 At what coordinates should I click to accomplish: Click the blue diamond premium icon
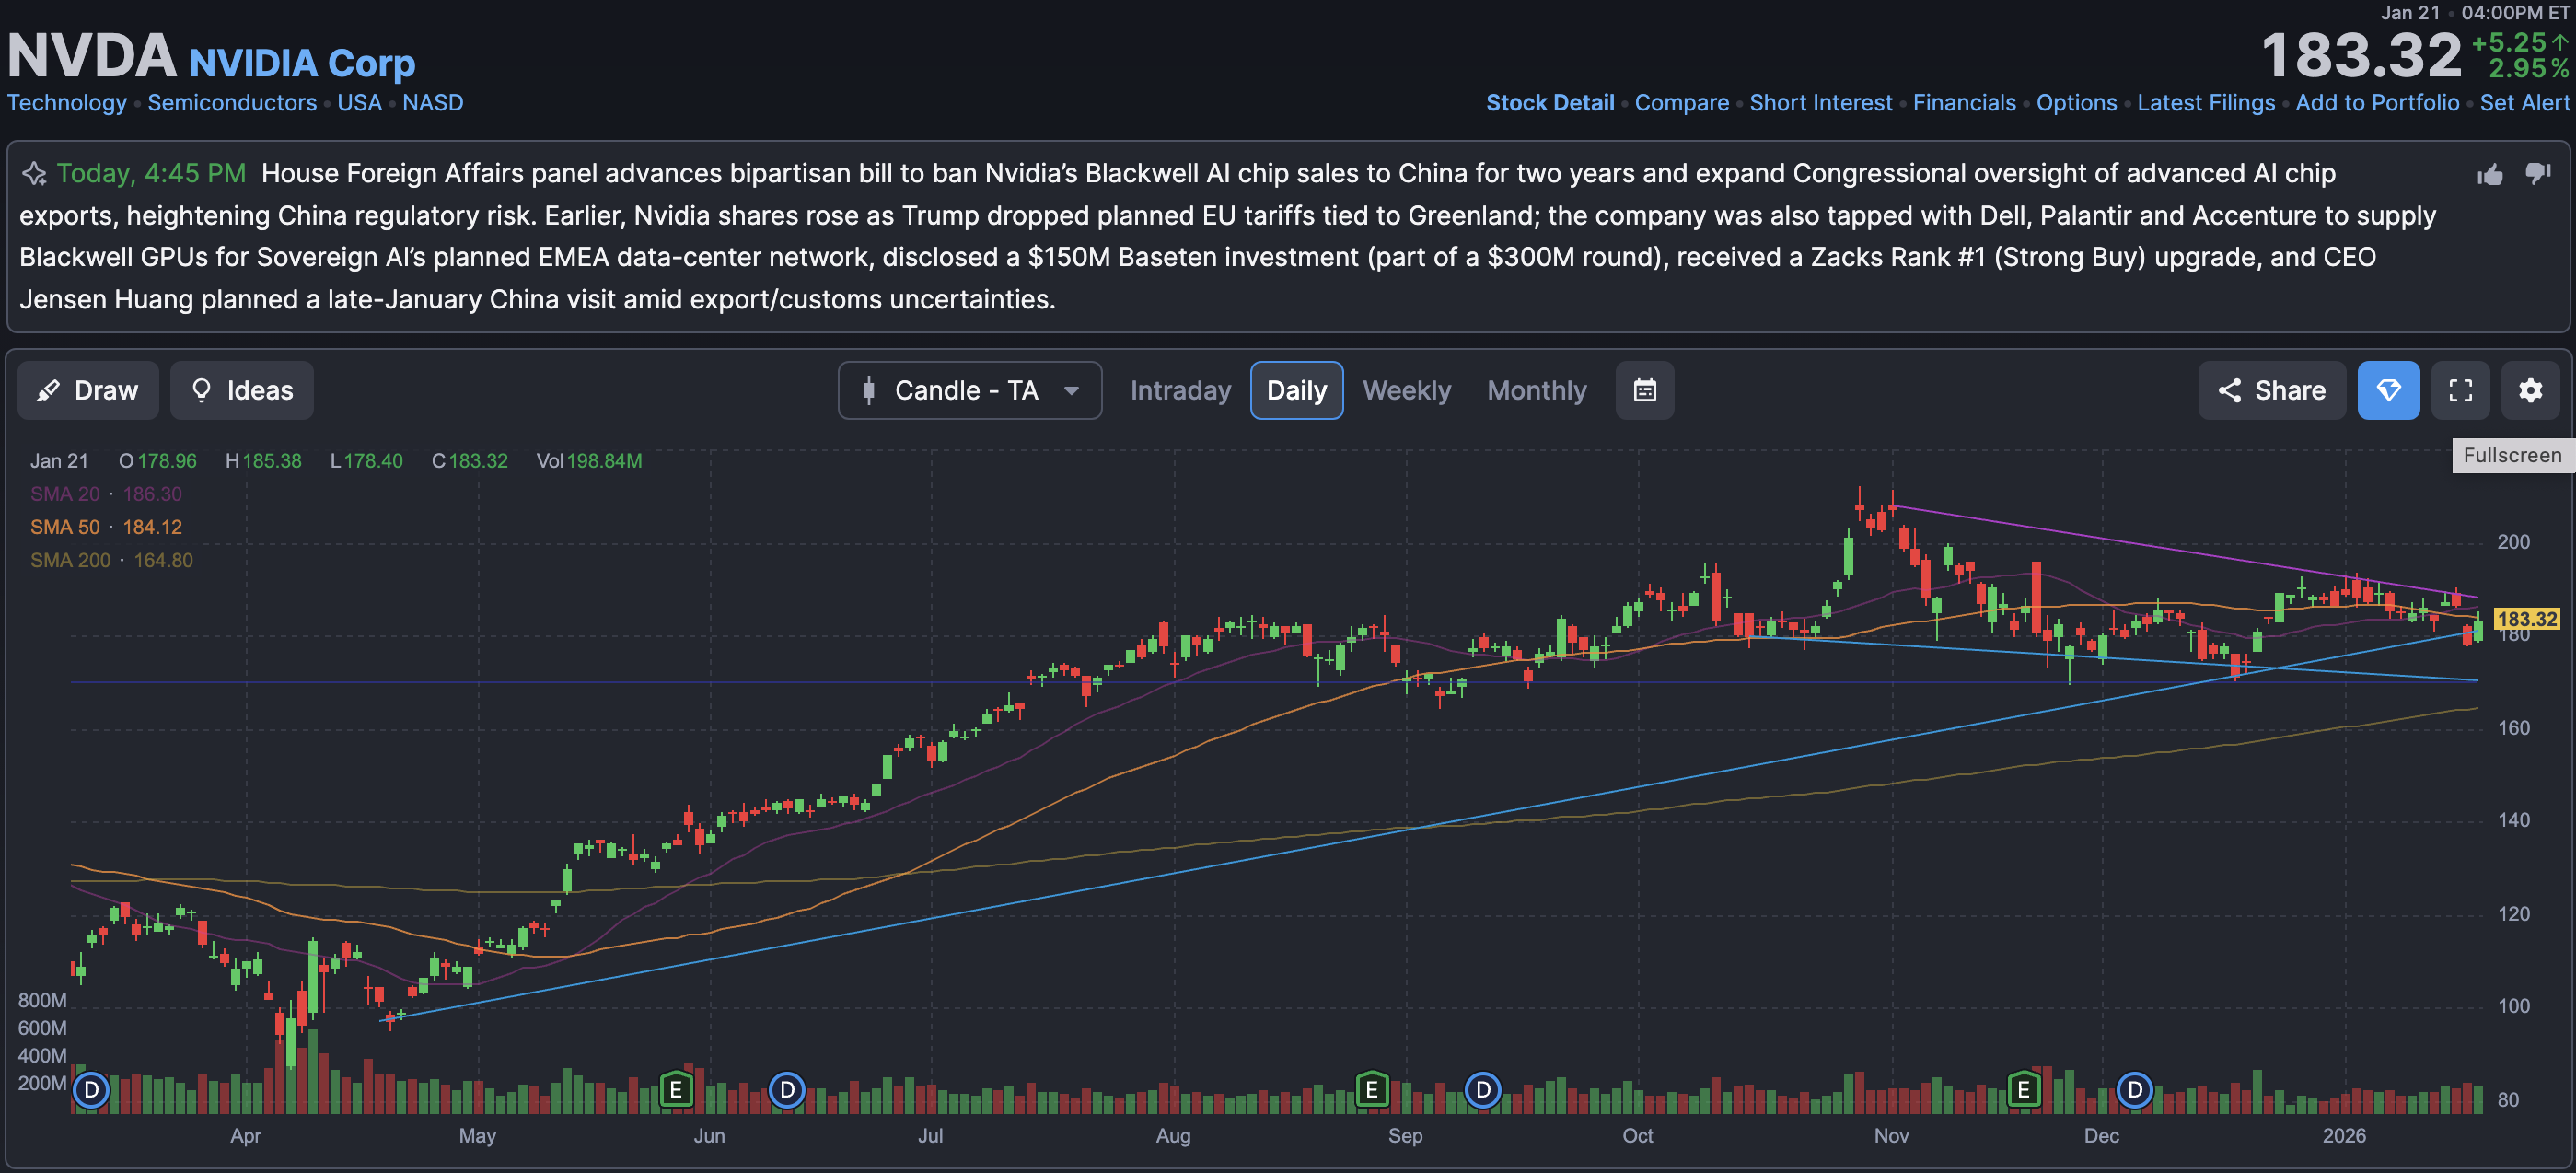2387,390
